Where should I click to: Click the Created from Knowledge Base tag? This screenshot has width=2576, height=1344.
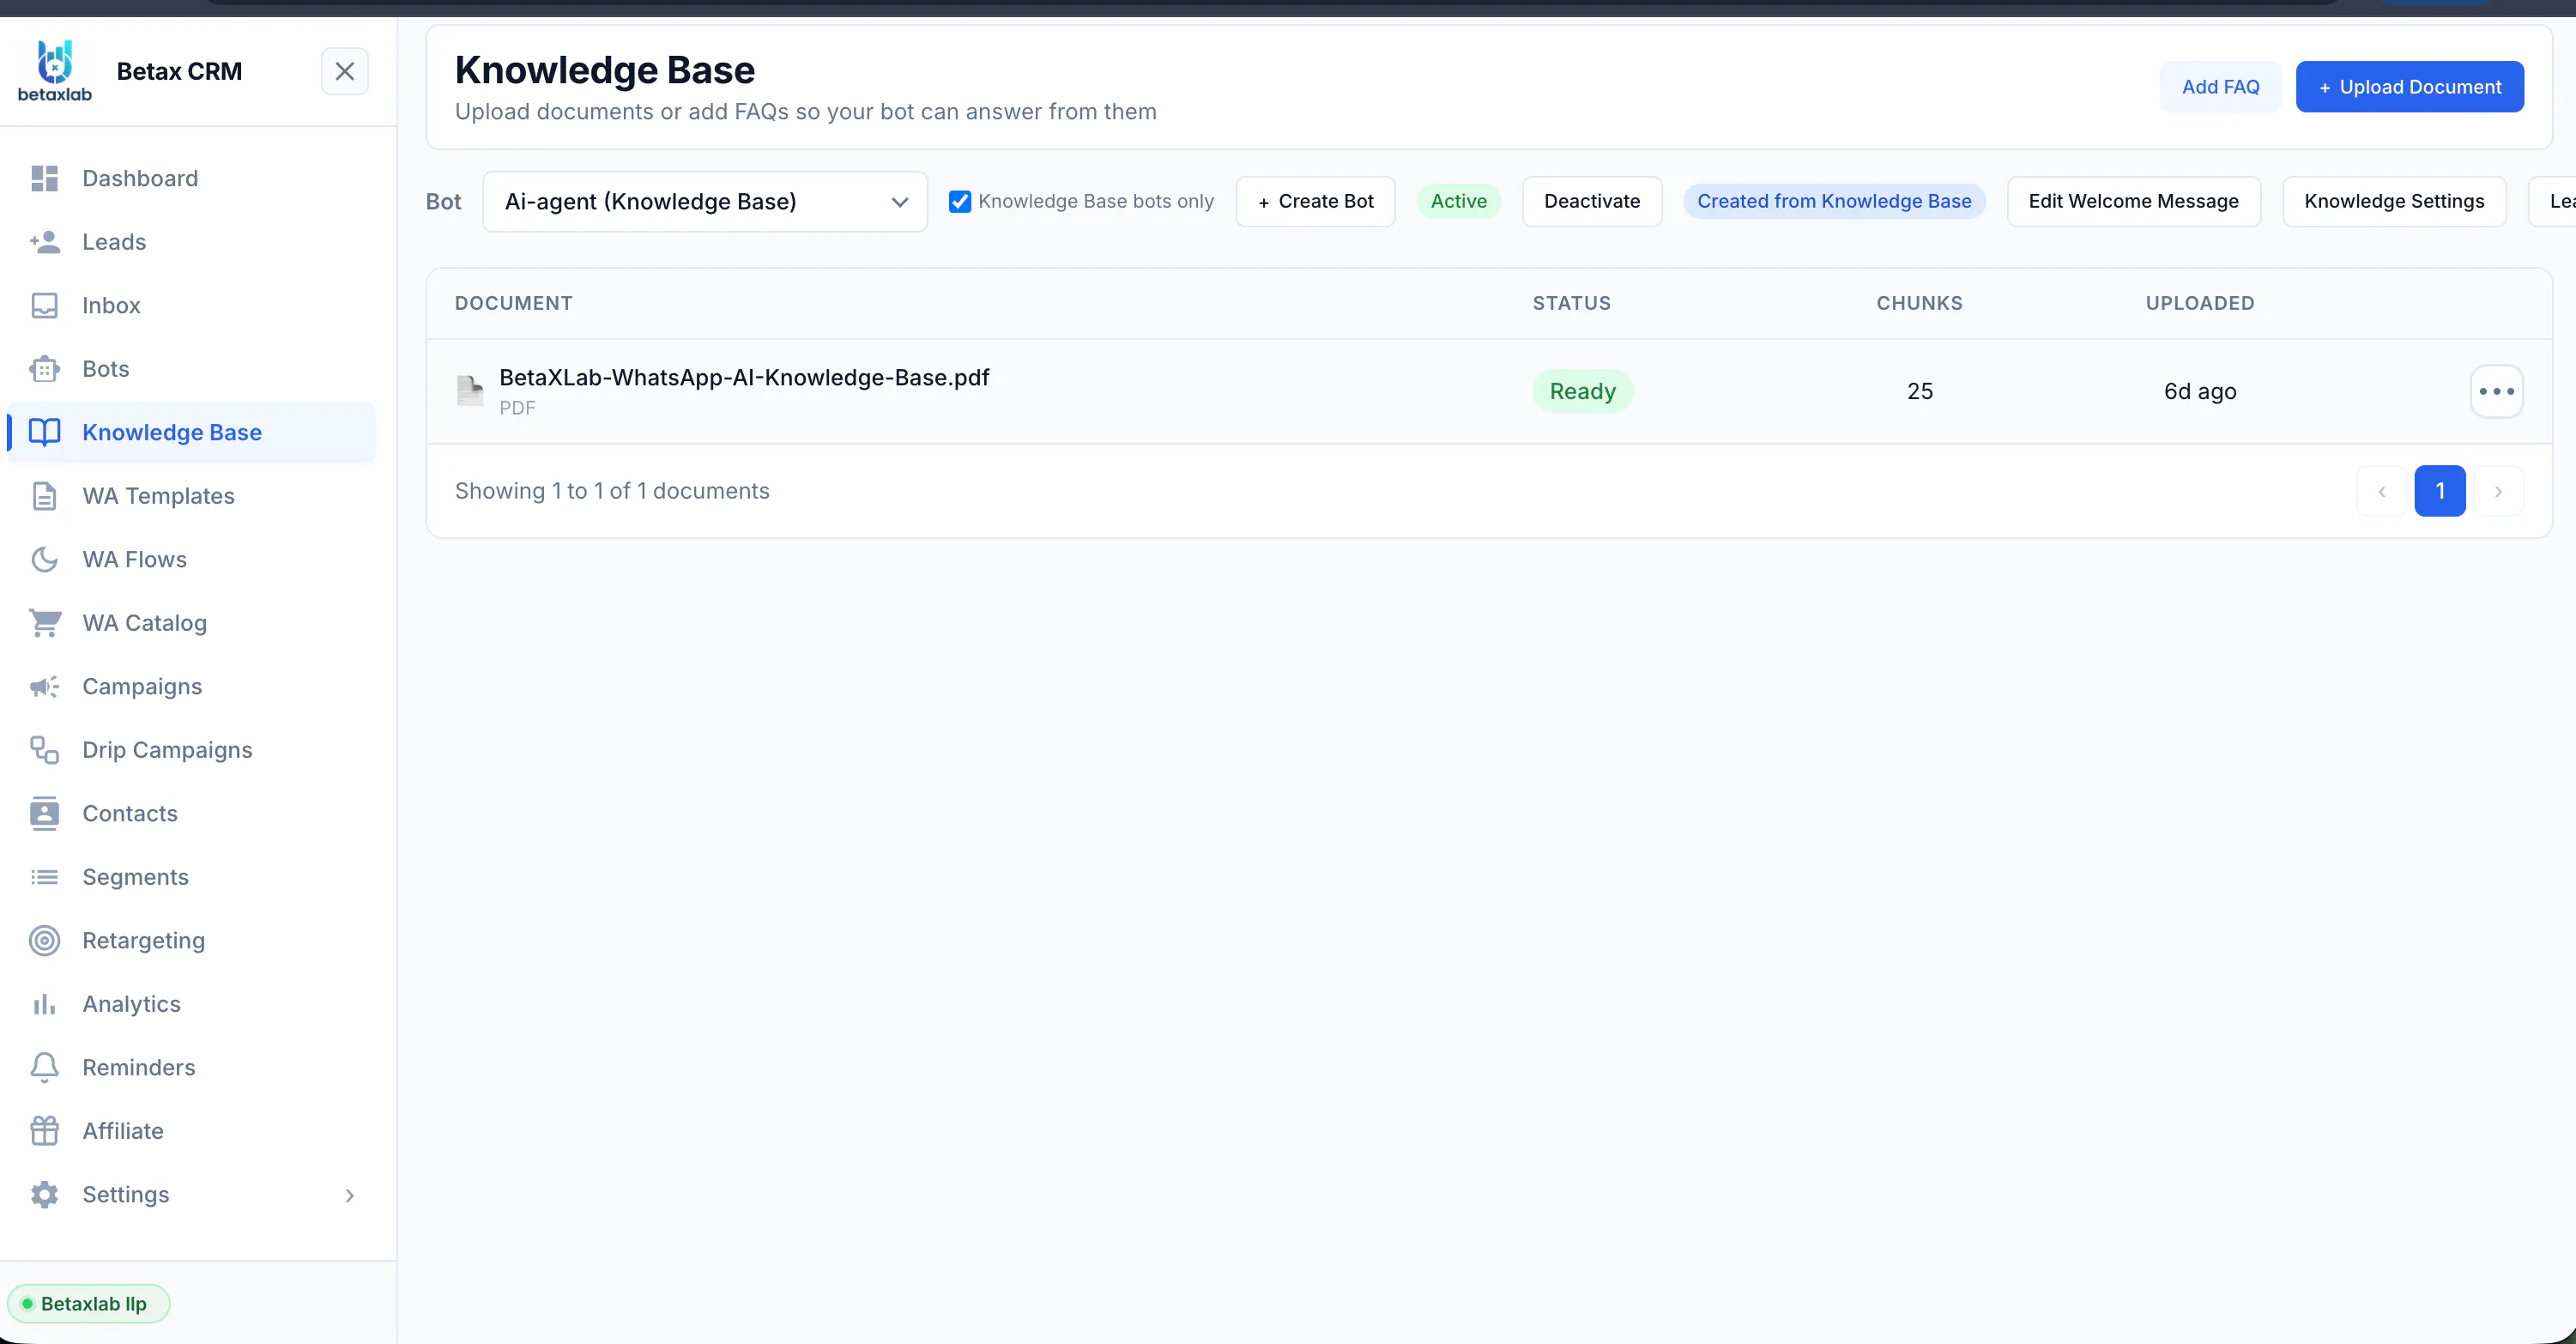point(1833,201)
